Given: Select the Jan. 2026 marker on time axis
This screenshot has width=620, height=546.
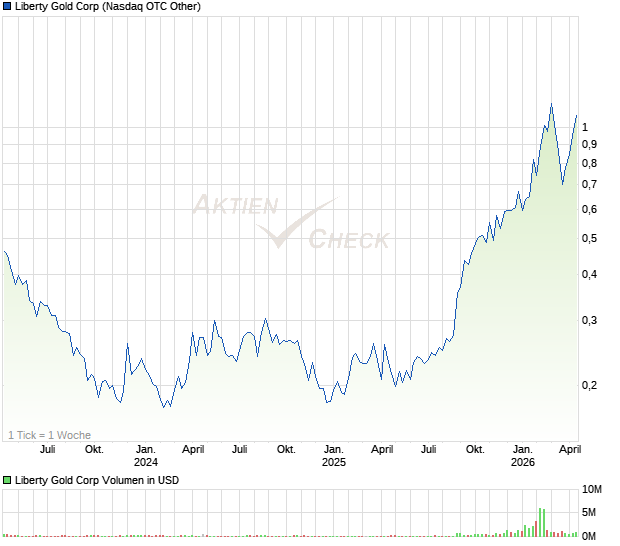Looking at the screenshot, I should point(522,456).
